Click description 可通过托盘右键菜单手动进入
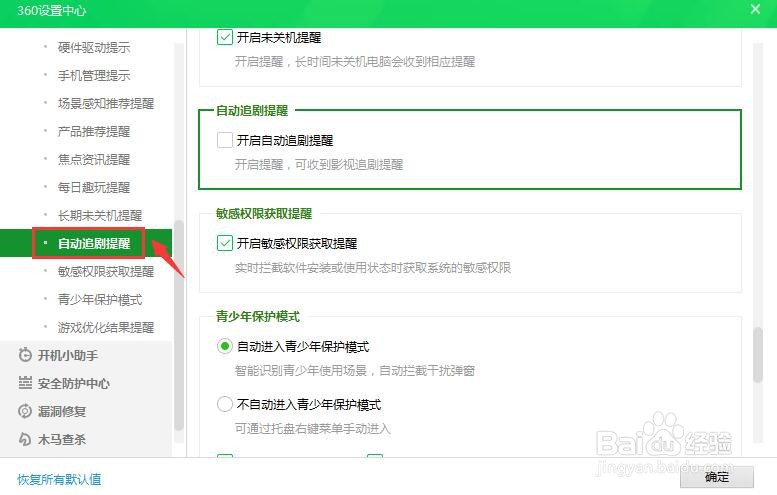Screen dimensions: 777x495 click(x=313, y=429)
